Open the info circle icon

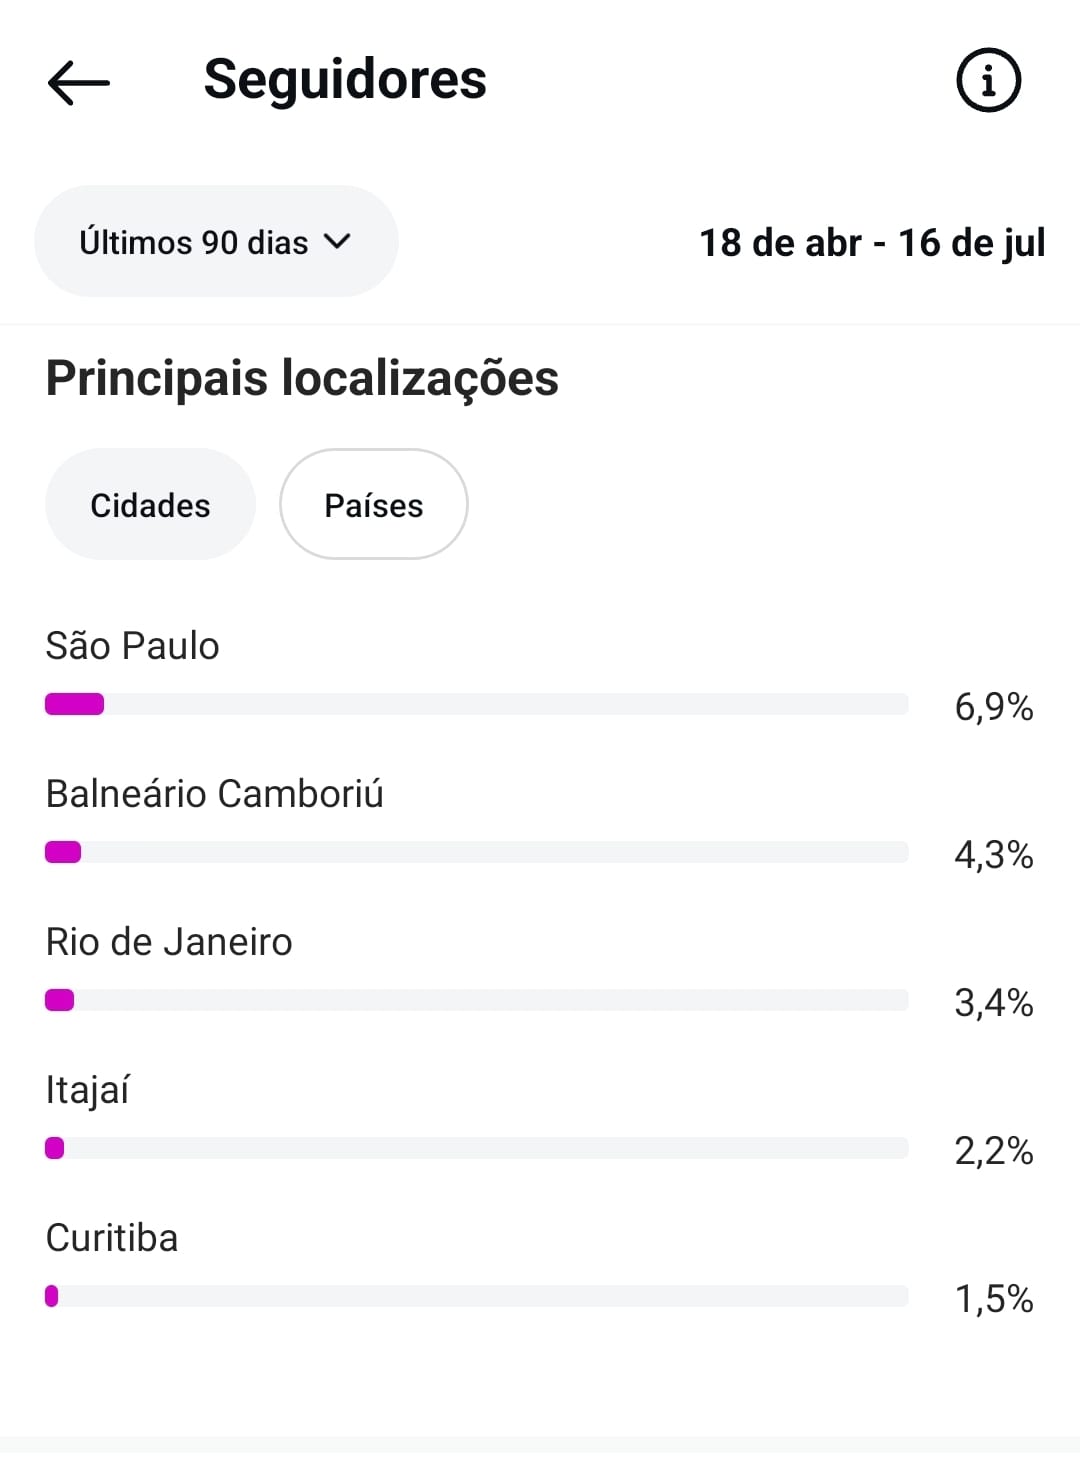click(x=988, y=80)
